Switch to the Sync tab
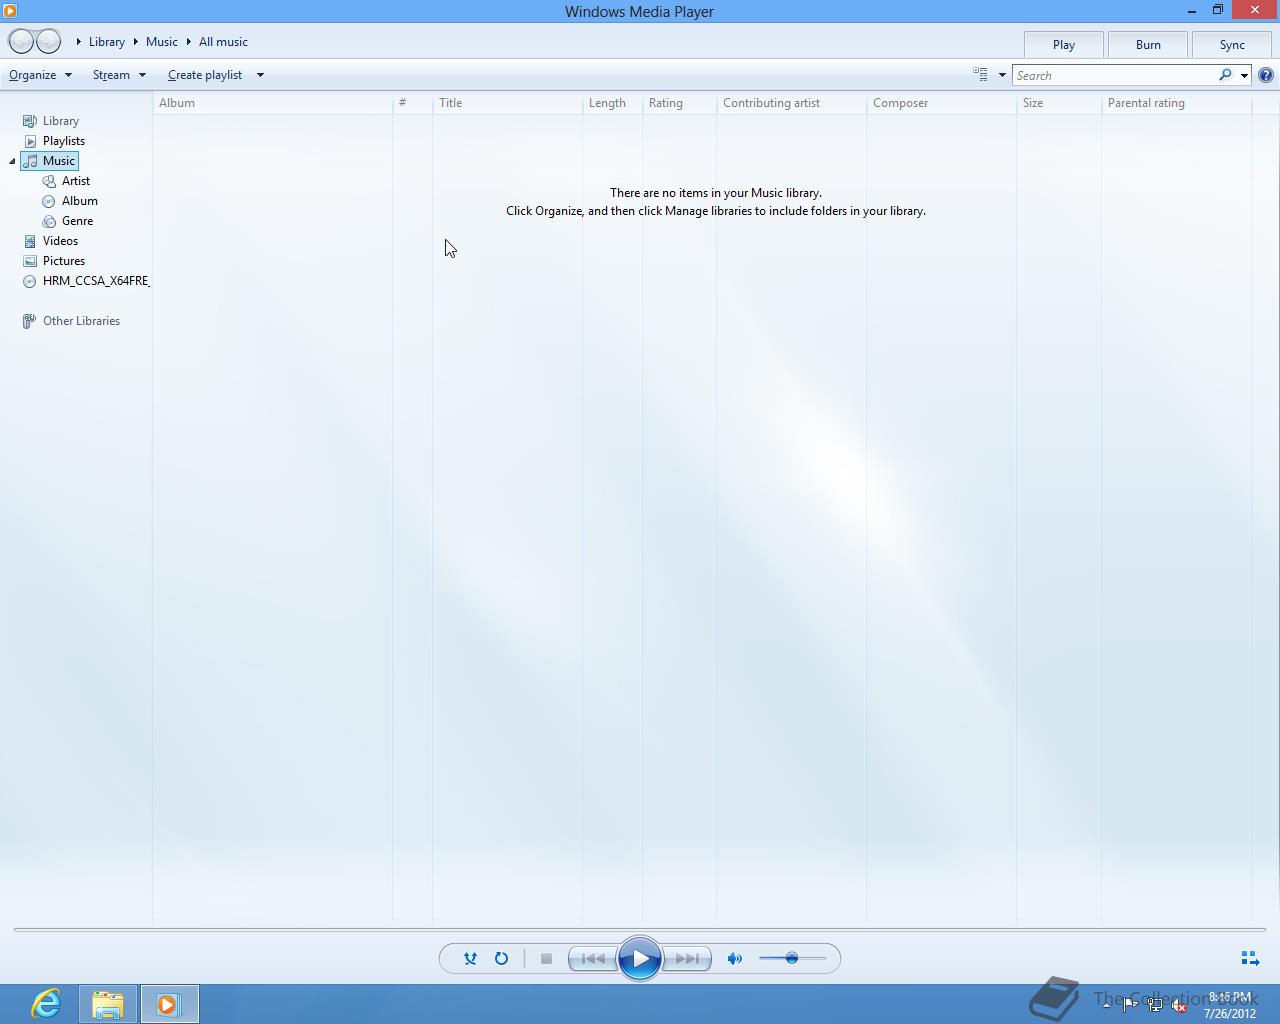Image resolution: width=1280 pixels, height=1024 pixels. coord(1232,45)
